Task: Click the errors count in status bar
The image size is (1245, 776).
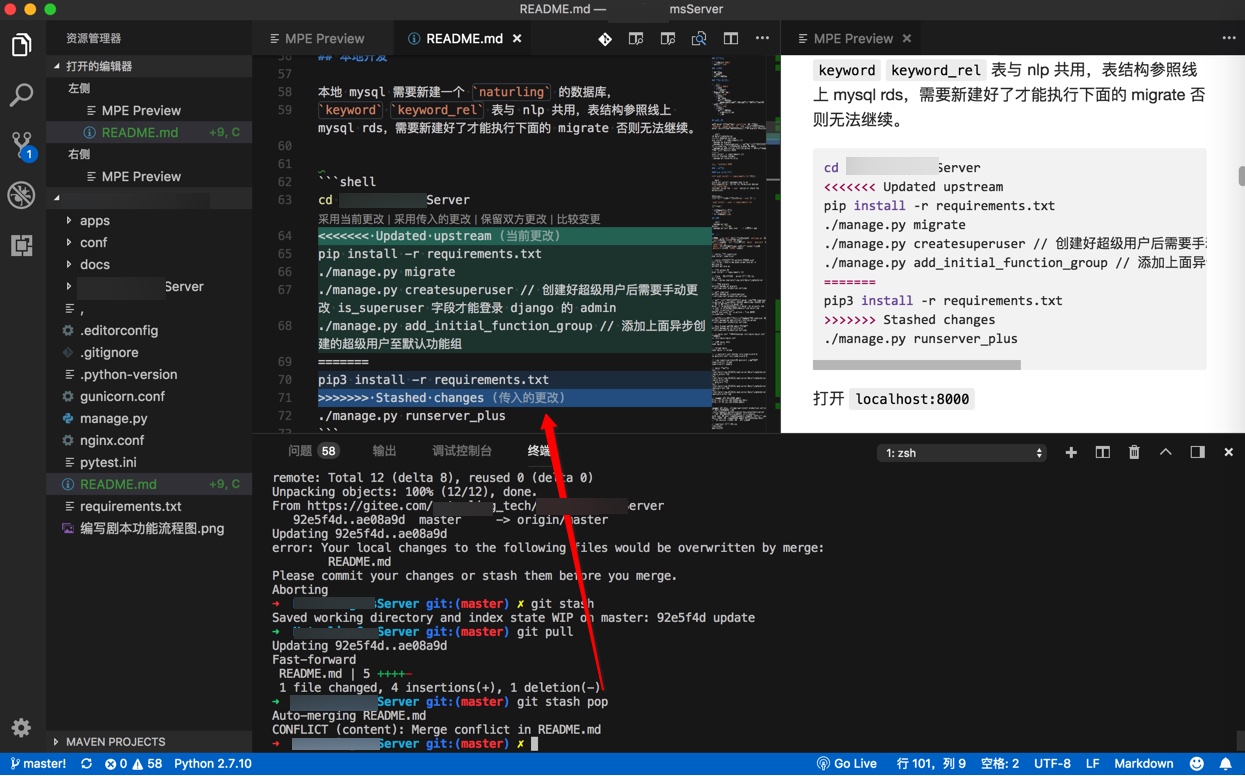Action: pyautogui.click(x=116, y=764)
